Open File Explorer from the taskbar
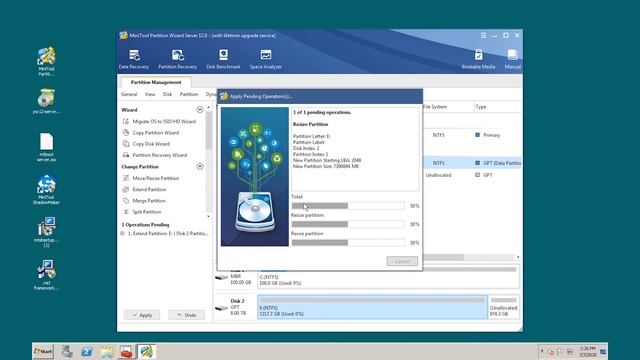640x360 pixels. 107,351
